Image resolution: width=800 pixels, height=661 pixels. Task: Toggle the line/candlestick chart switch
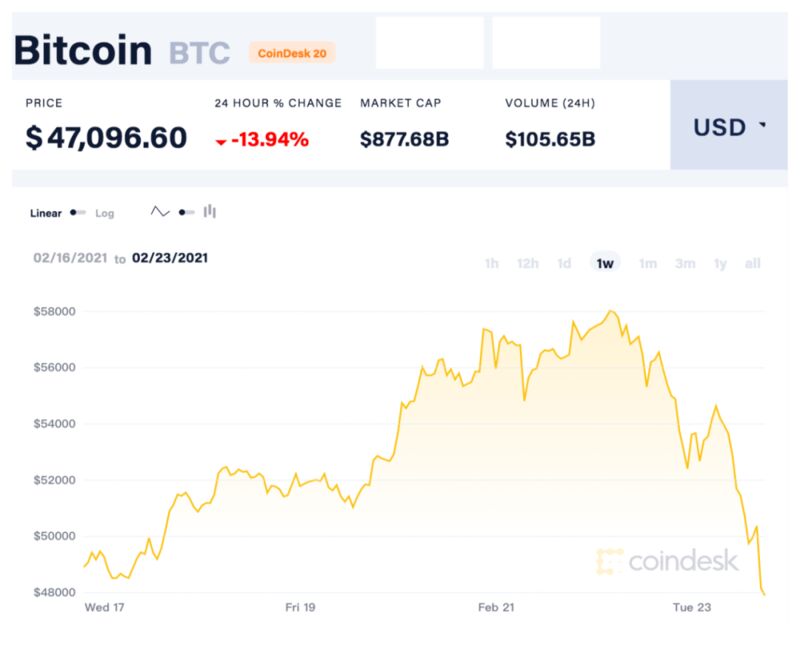(x=186, y=212)
